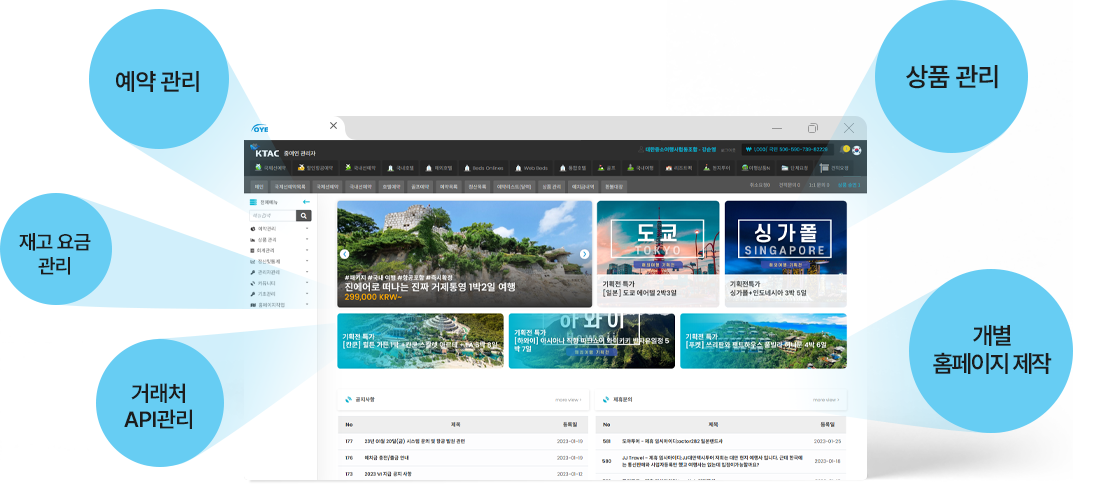The height and width of the screenshot is (490, 1111).
Task: Collapse sidebar with the blue left arrow
Action: click(306, 202)
